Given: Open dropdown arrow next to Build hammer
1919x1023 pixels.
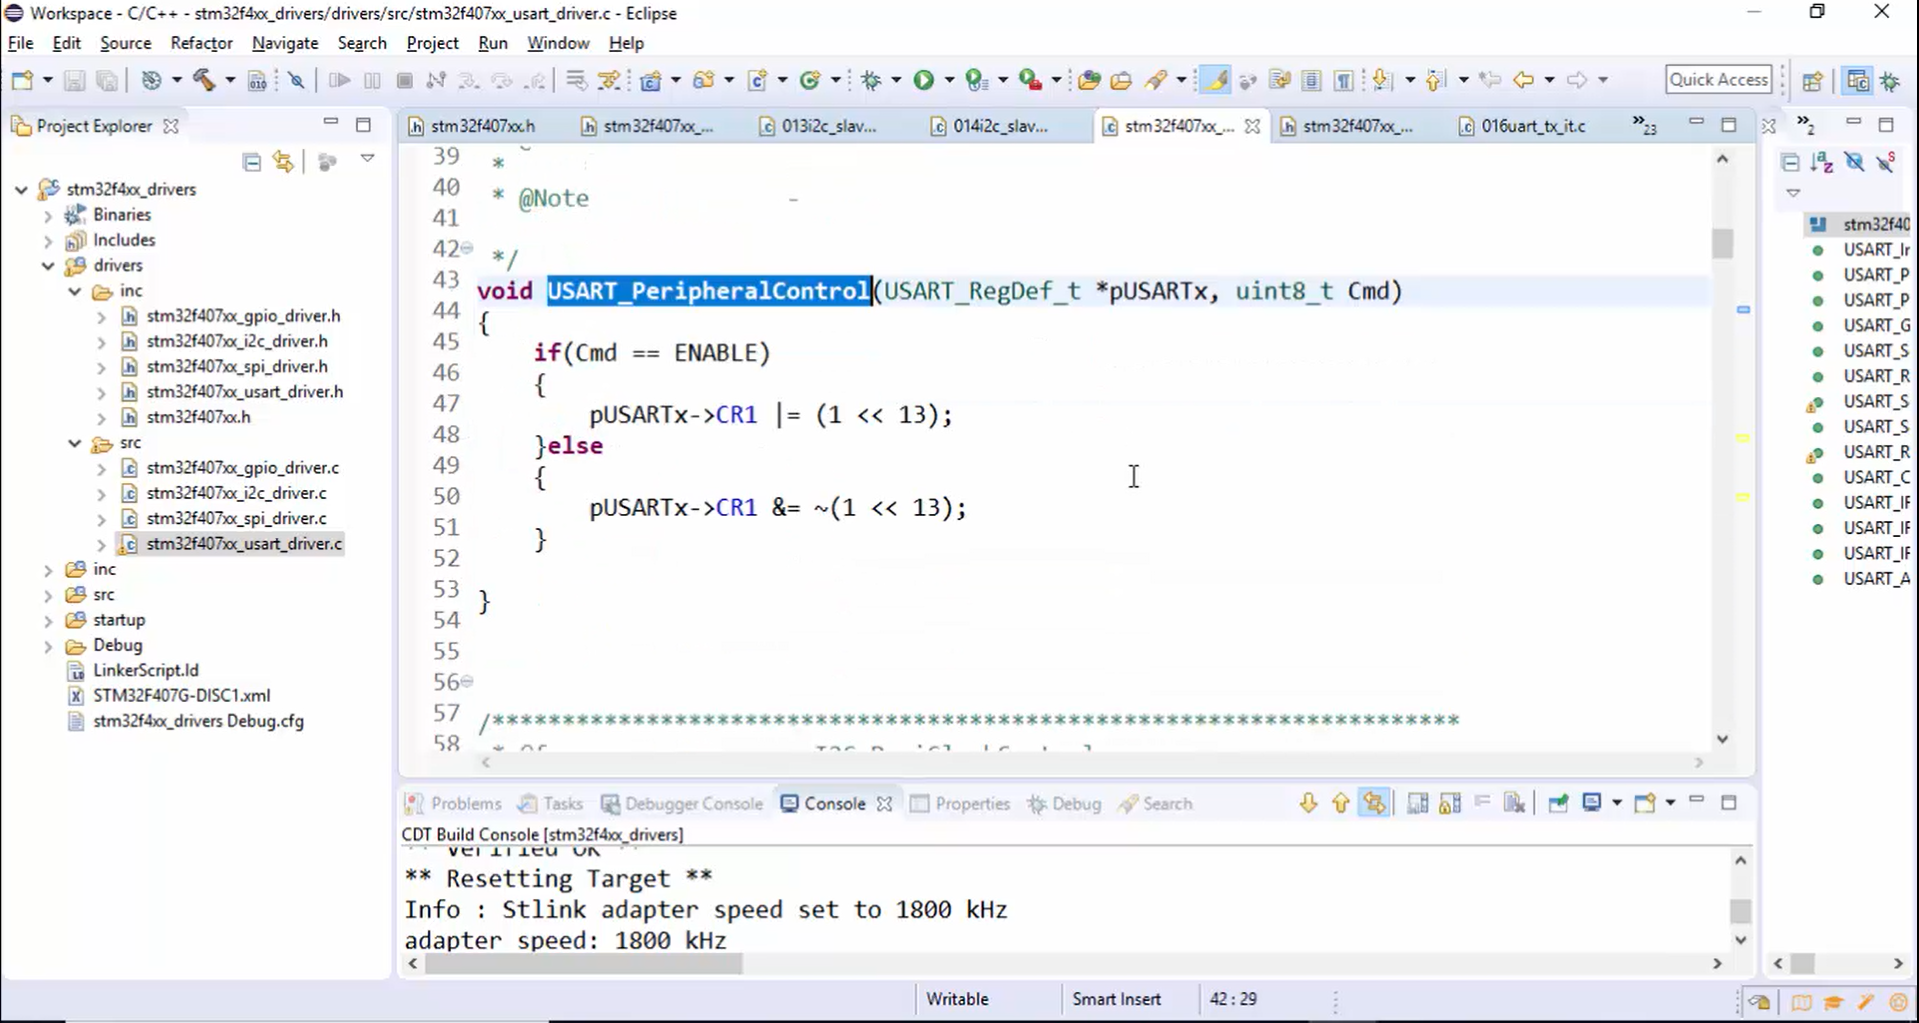Looking at the screenshot, I should (x=229, y=80).
